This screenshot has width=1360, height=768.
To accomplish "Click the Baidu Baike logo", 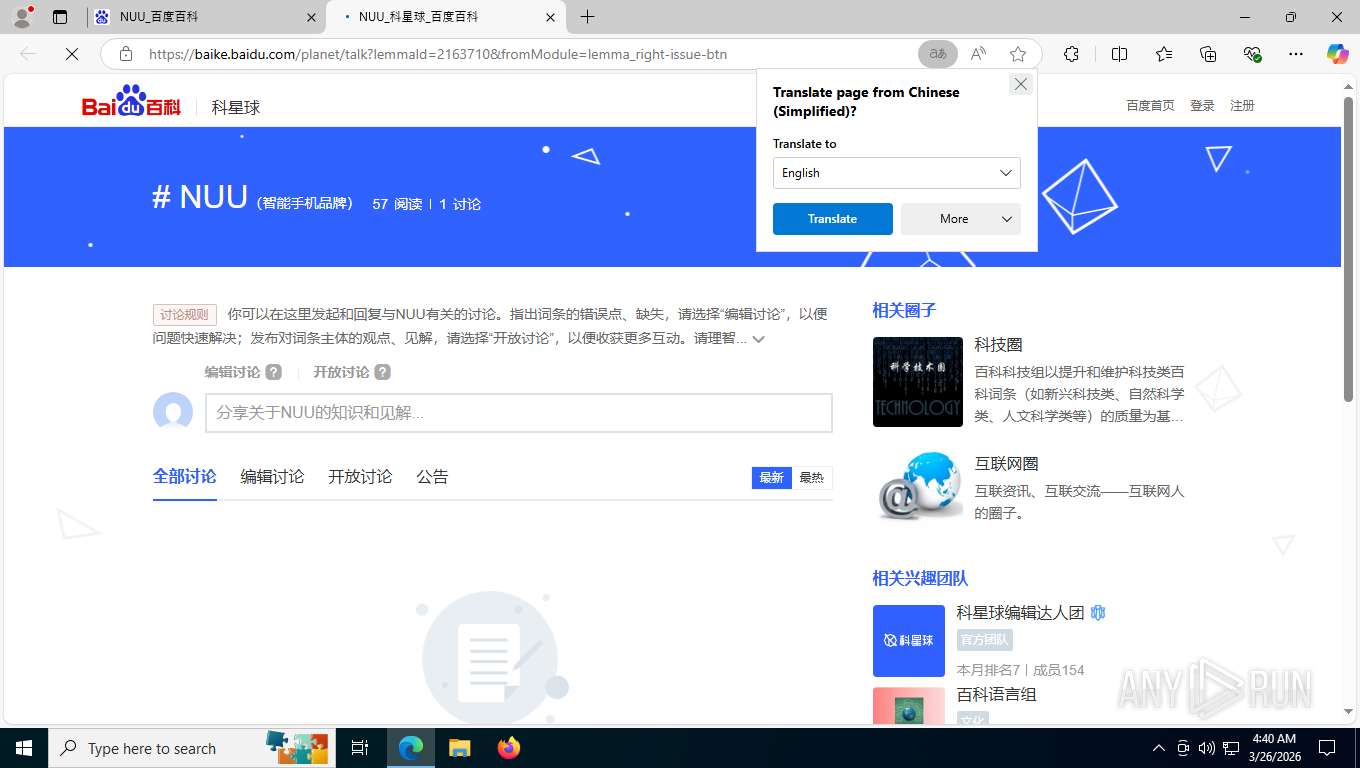I will 131,101.
